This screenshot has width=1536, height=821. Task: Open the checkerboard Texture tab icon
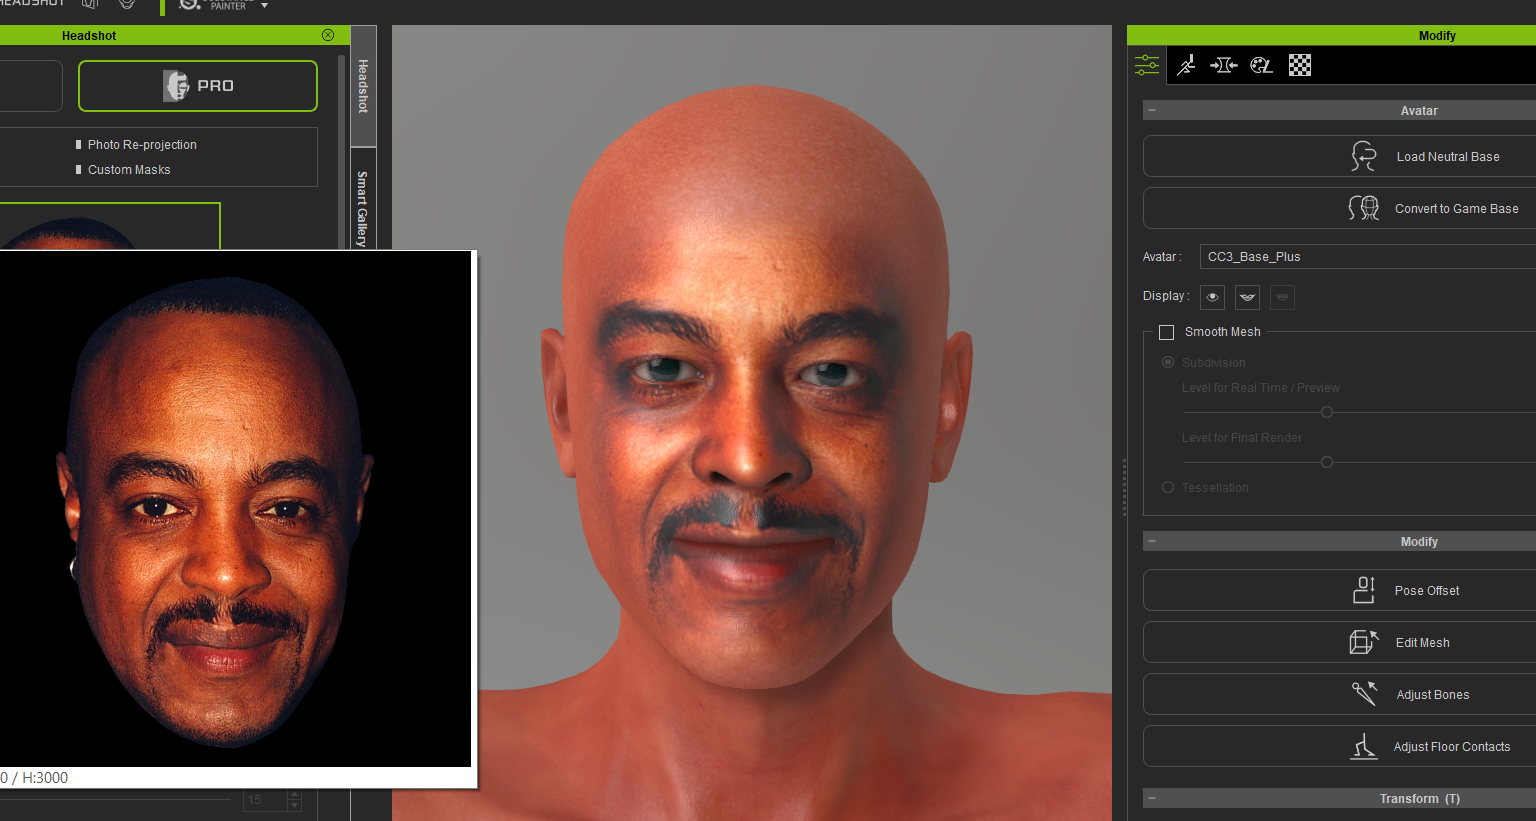point(1300,65)
